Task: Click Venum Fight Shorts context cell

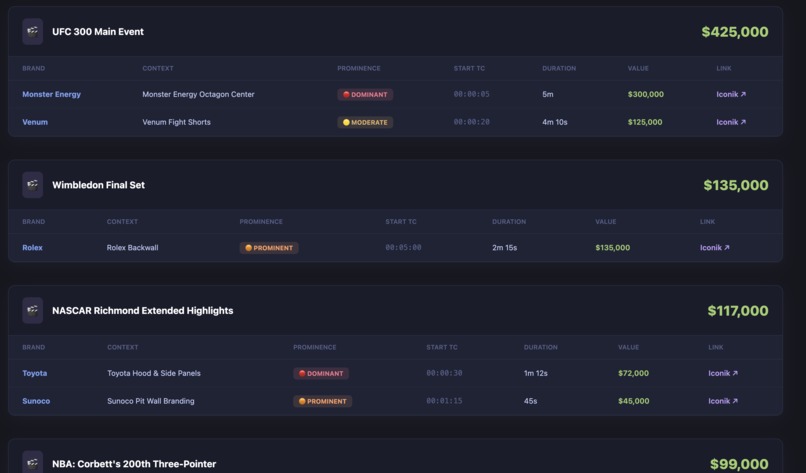Action: pos(176,122)
